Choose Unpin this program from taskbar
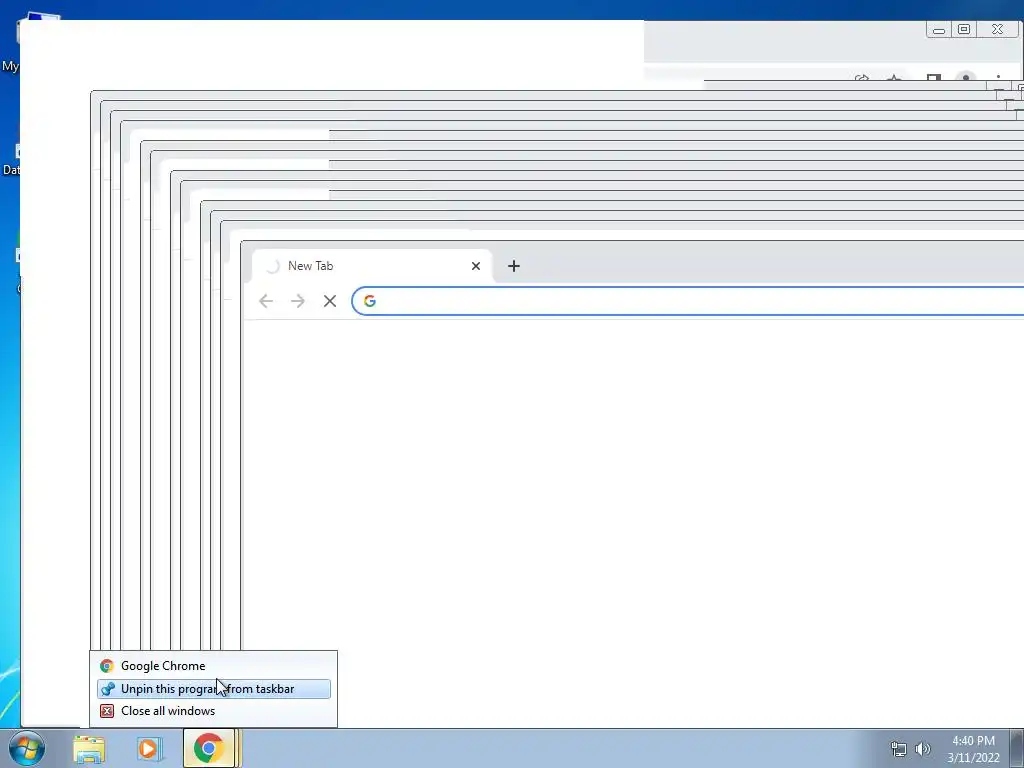This screenshot has width=1024, height=768. [x=214, y=688]
